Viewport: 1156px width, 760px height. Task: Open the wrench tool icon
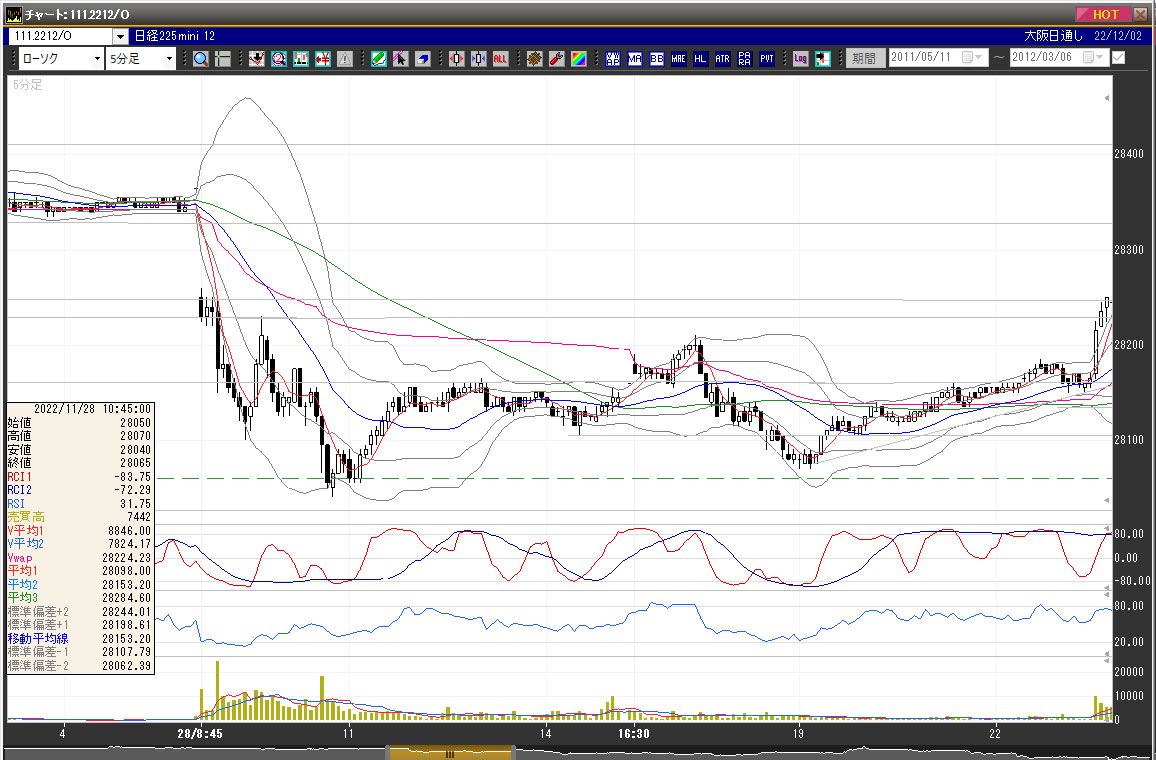point(557,59)
